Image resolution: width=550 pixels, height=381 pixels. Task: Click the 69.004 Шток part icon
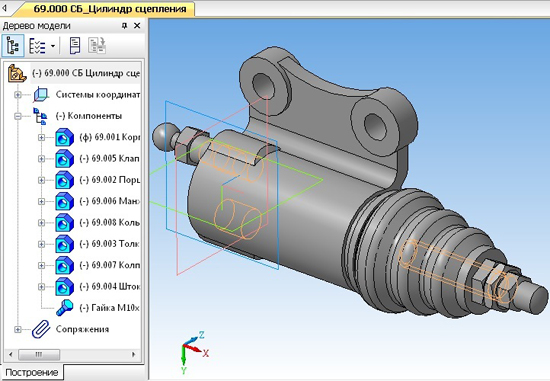coord(65,287)
